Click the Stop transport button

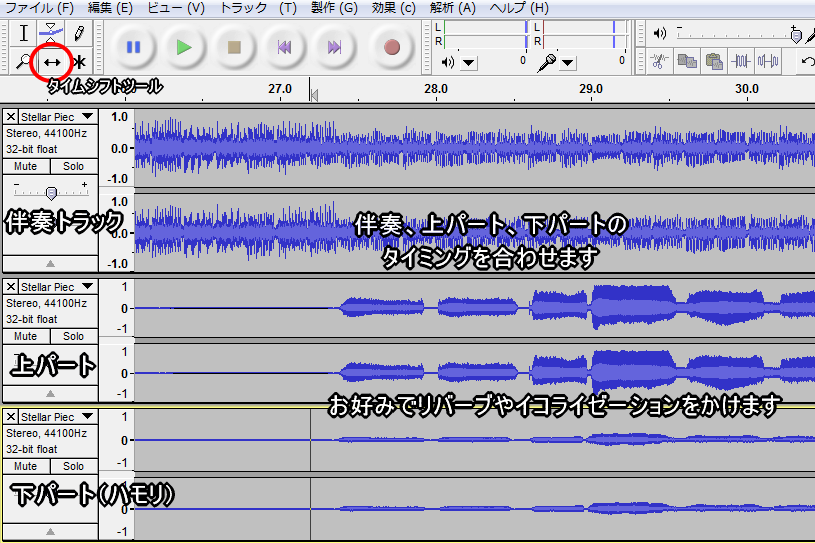click(x=234, y=48)
